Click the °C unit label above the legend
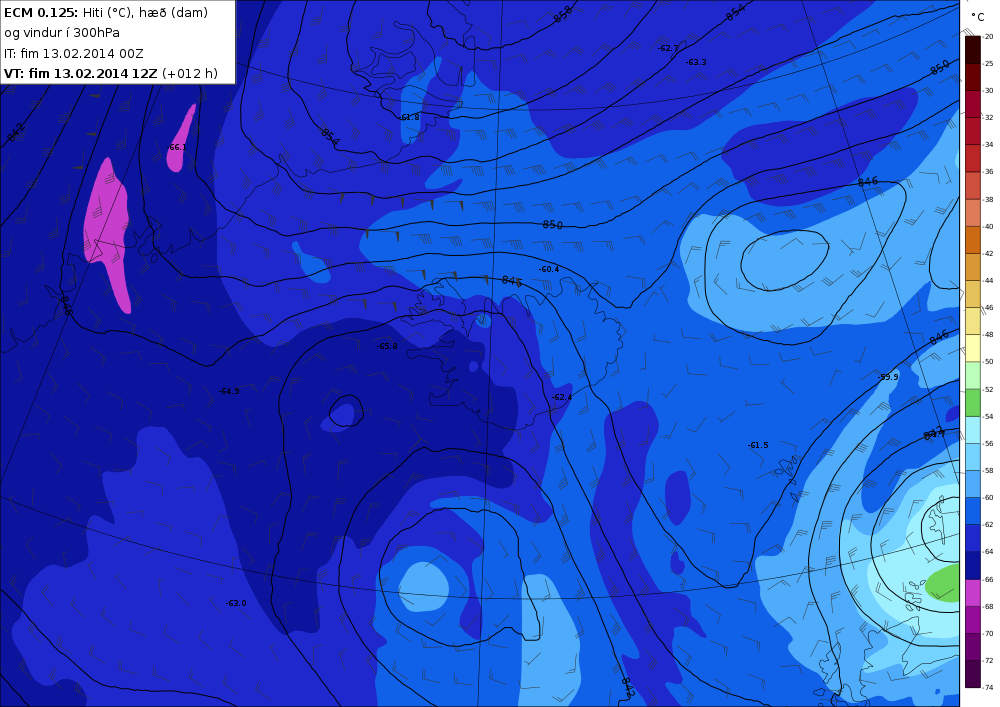 pos(978,17)
